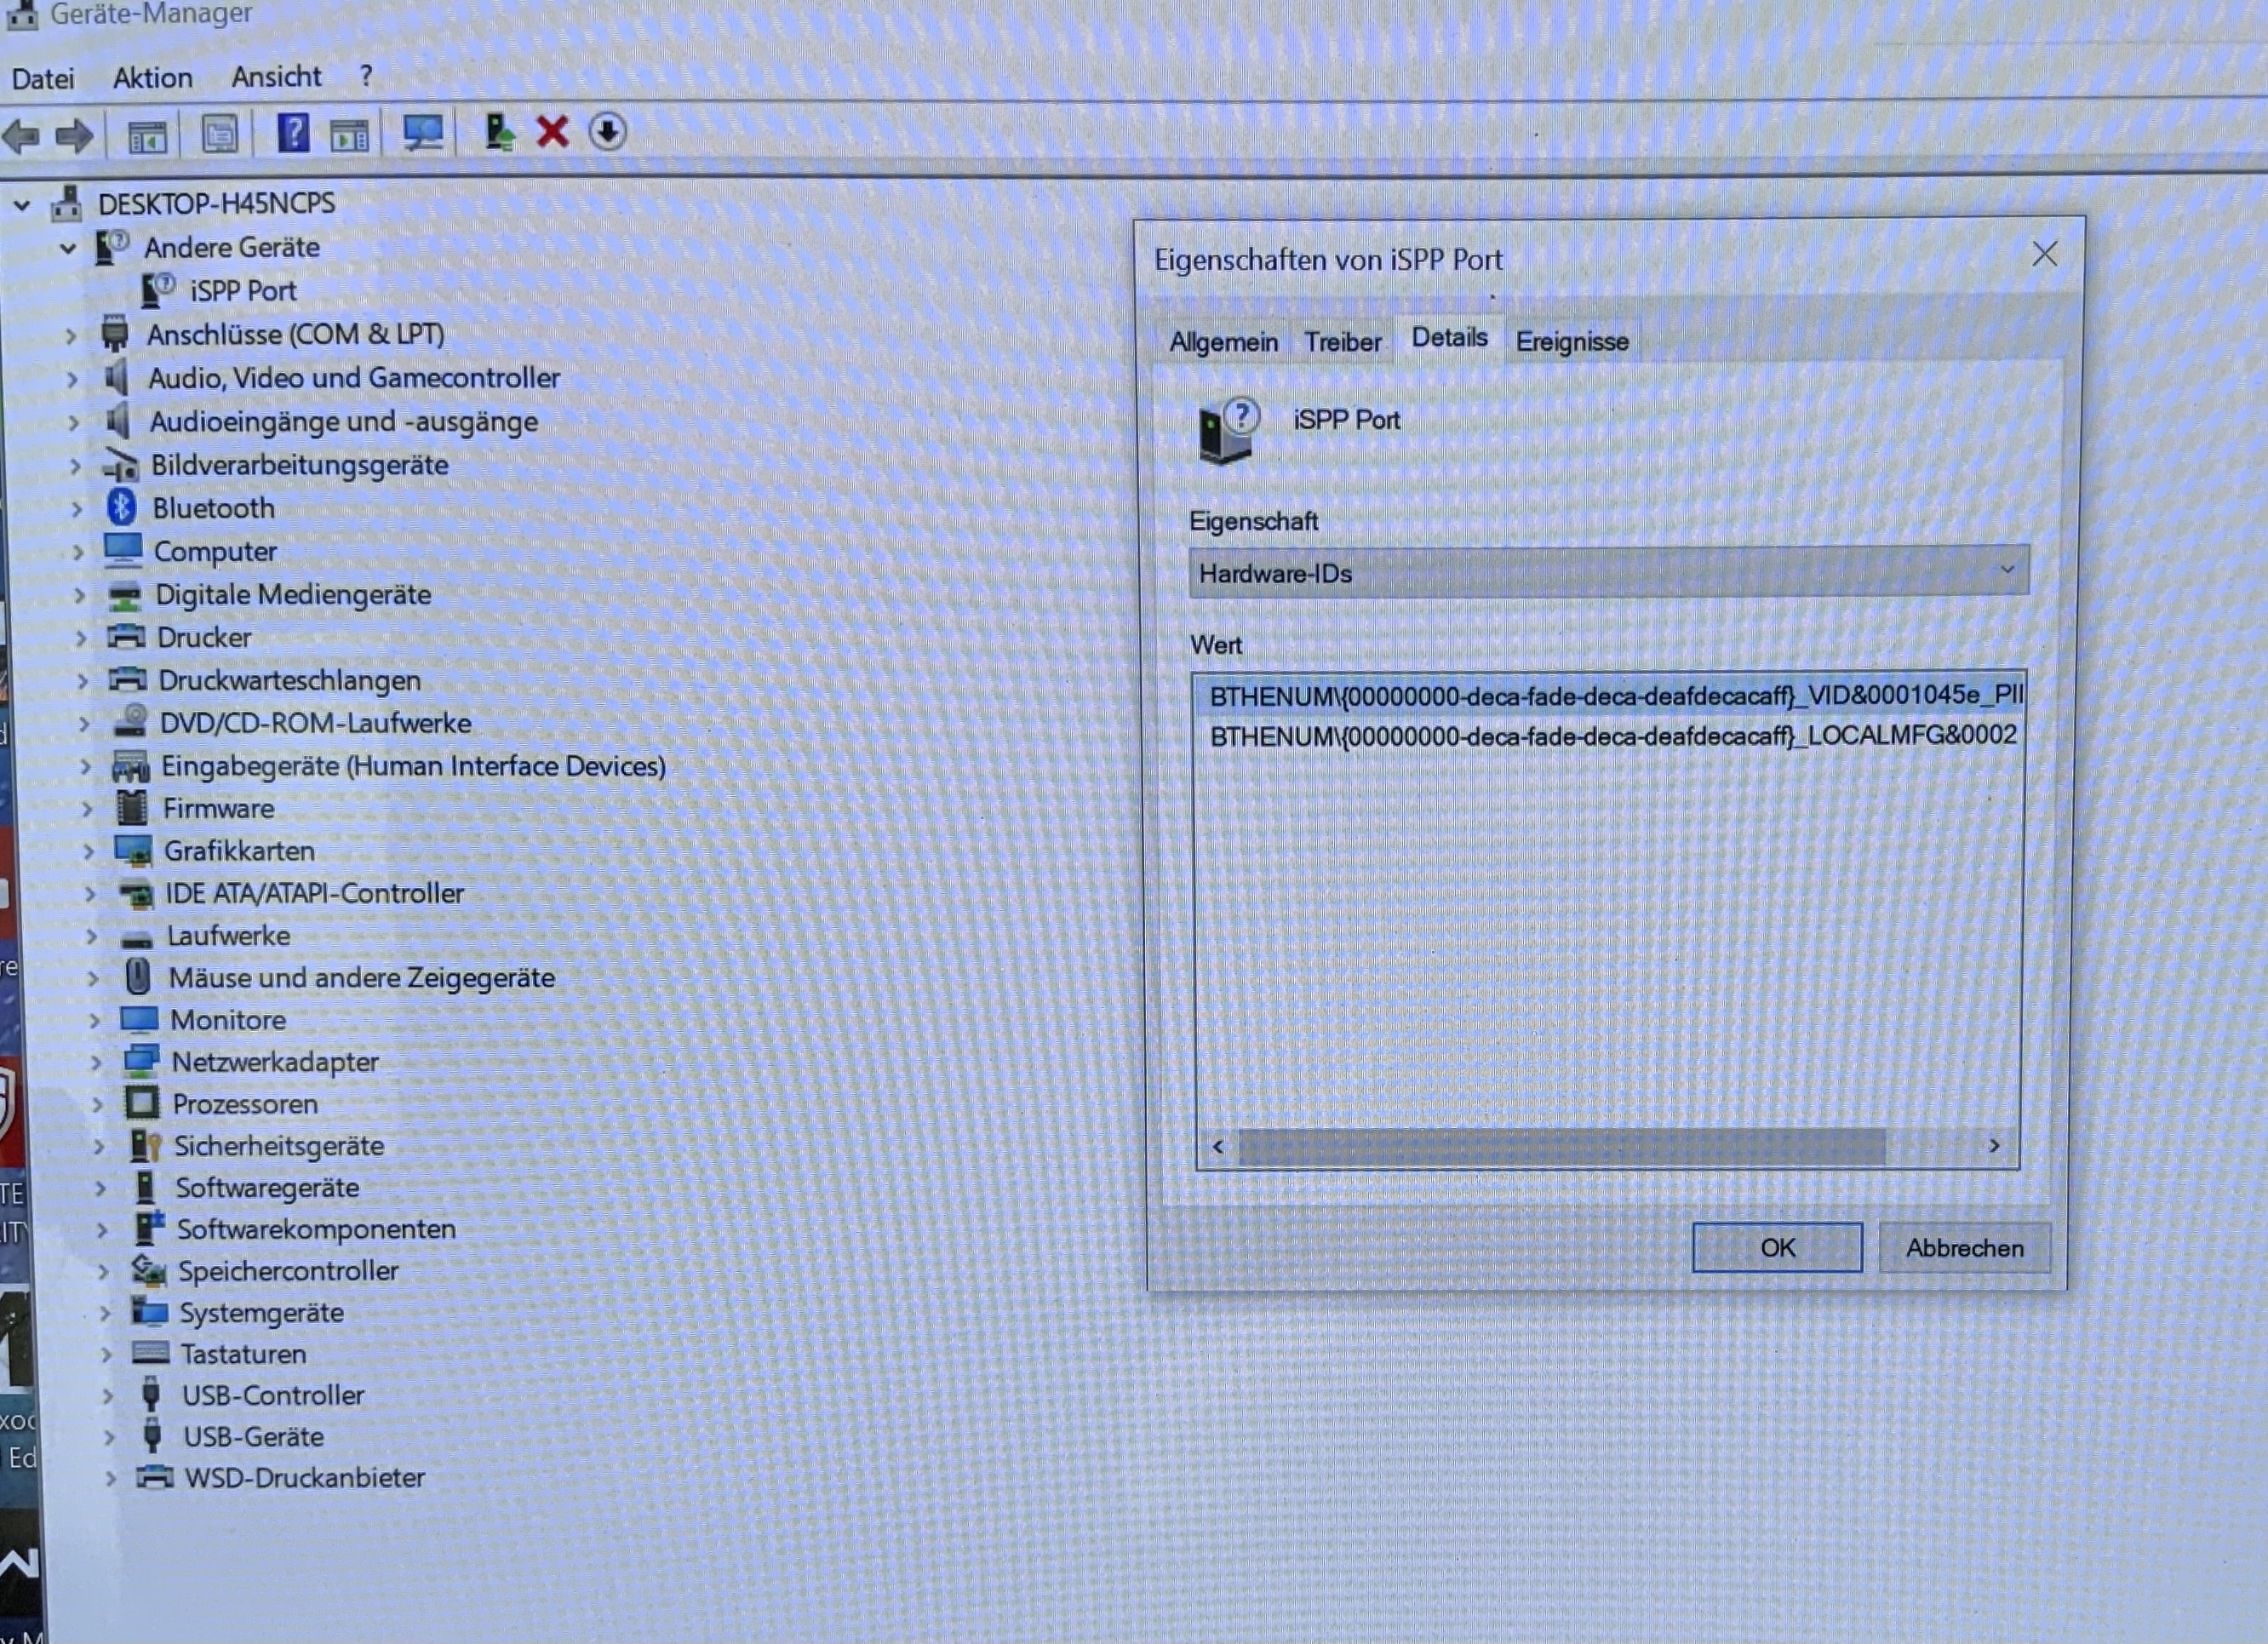Click the Abbrechen button
This screenshot has width=2268, height=1644.
coord(1963,1248)
